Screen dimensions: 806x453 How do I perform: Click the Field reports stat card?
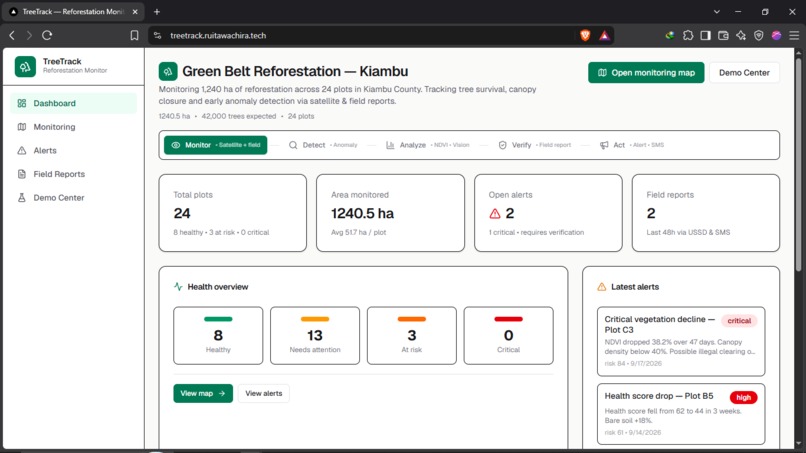(x=706, y=213)
